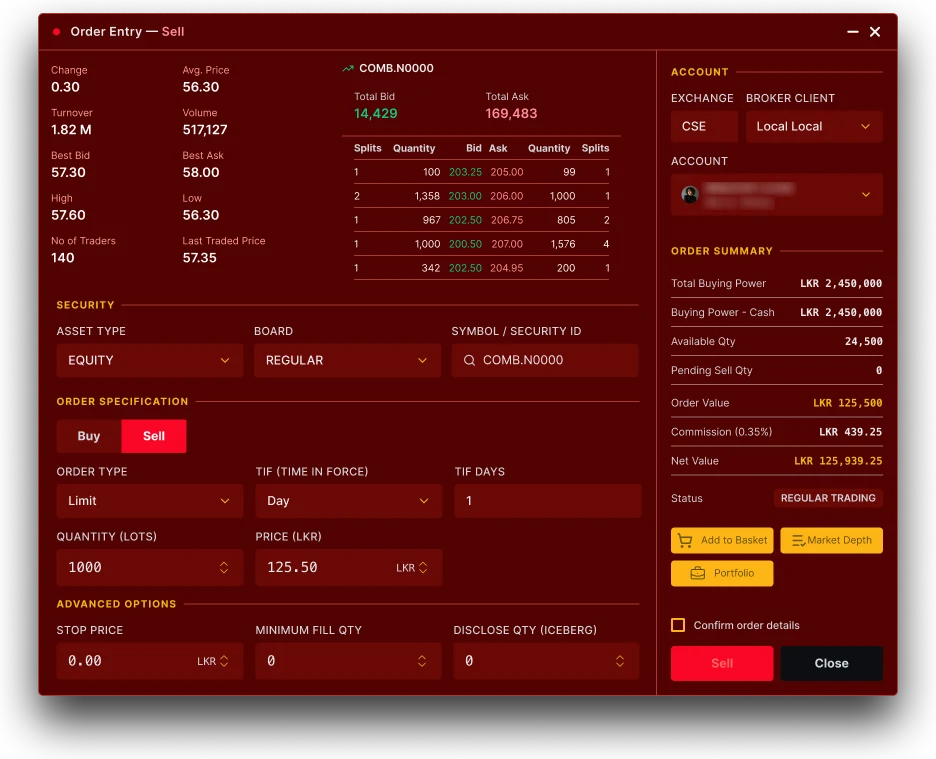The width and height of the screenshot is (936, 759).
Task: Click the High value 57.60
Action: pos(68,215)
